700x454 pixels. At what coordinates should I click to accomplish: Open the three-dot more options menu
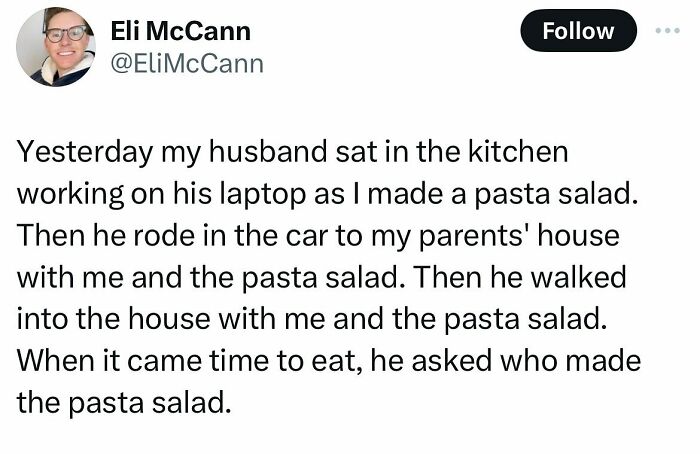(x=667, y=30)
